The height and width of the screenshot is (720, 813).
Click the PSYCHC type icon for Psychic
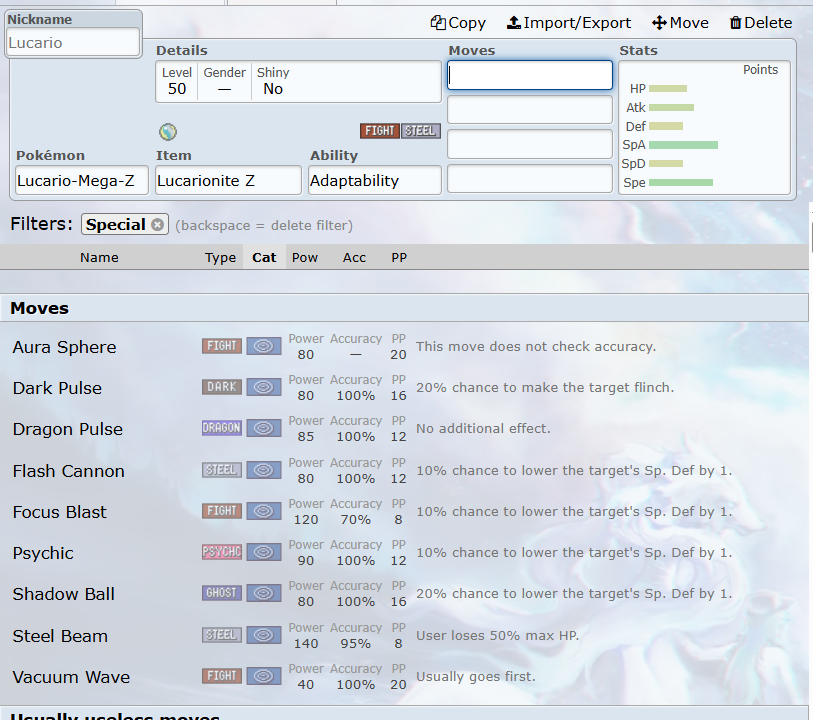coord(222,552)
